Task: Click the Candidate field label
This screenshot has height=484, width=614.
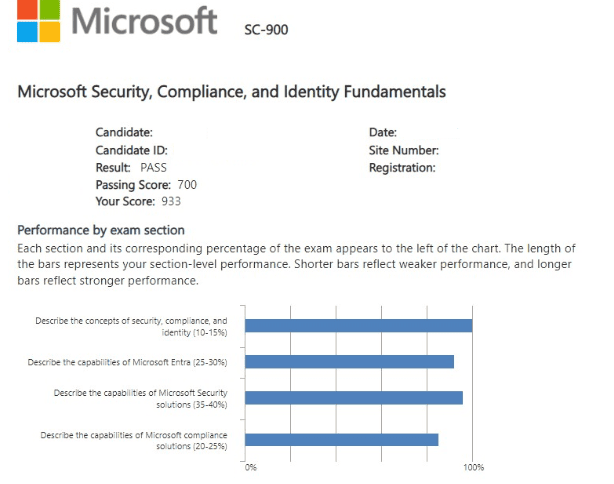Action: coord(124,132)
